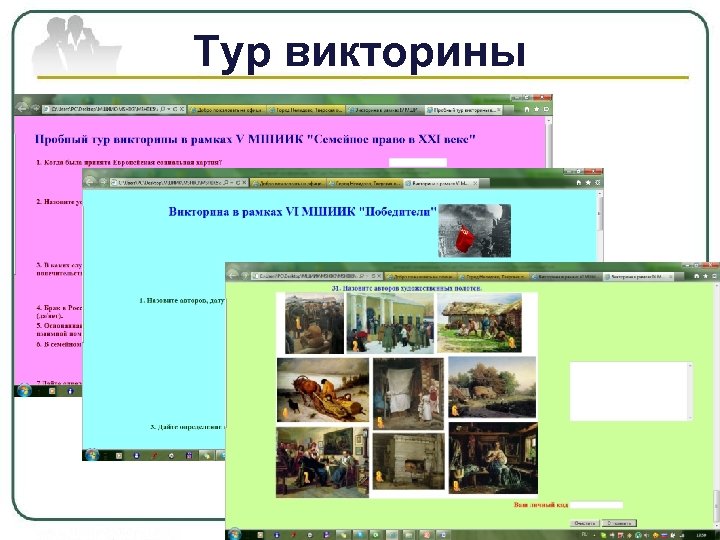The width and height of the screenshot is (720, 540).
Task: Select painting number 9 with seated woman
Action: [x=493, y=458]
